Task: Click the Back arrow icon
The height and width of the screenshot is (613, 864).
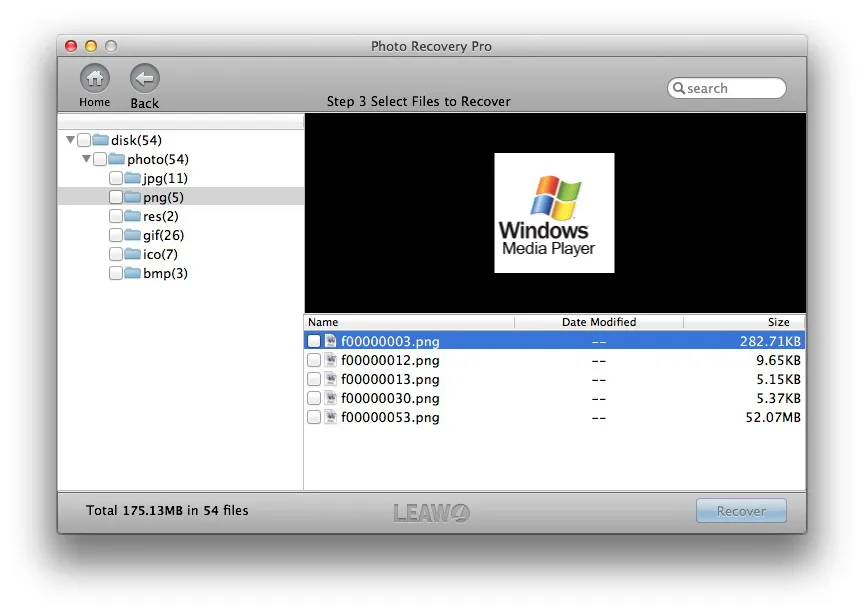Action: click(145, 78)
